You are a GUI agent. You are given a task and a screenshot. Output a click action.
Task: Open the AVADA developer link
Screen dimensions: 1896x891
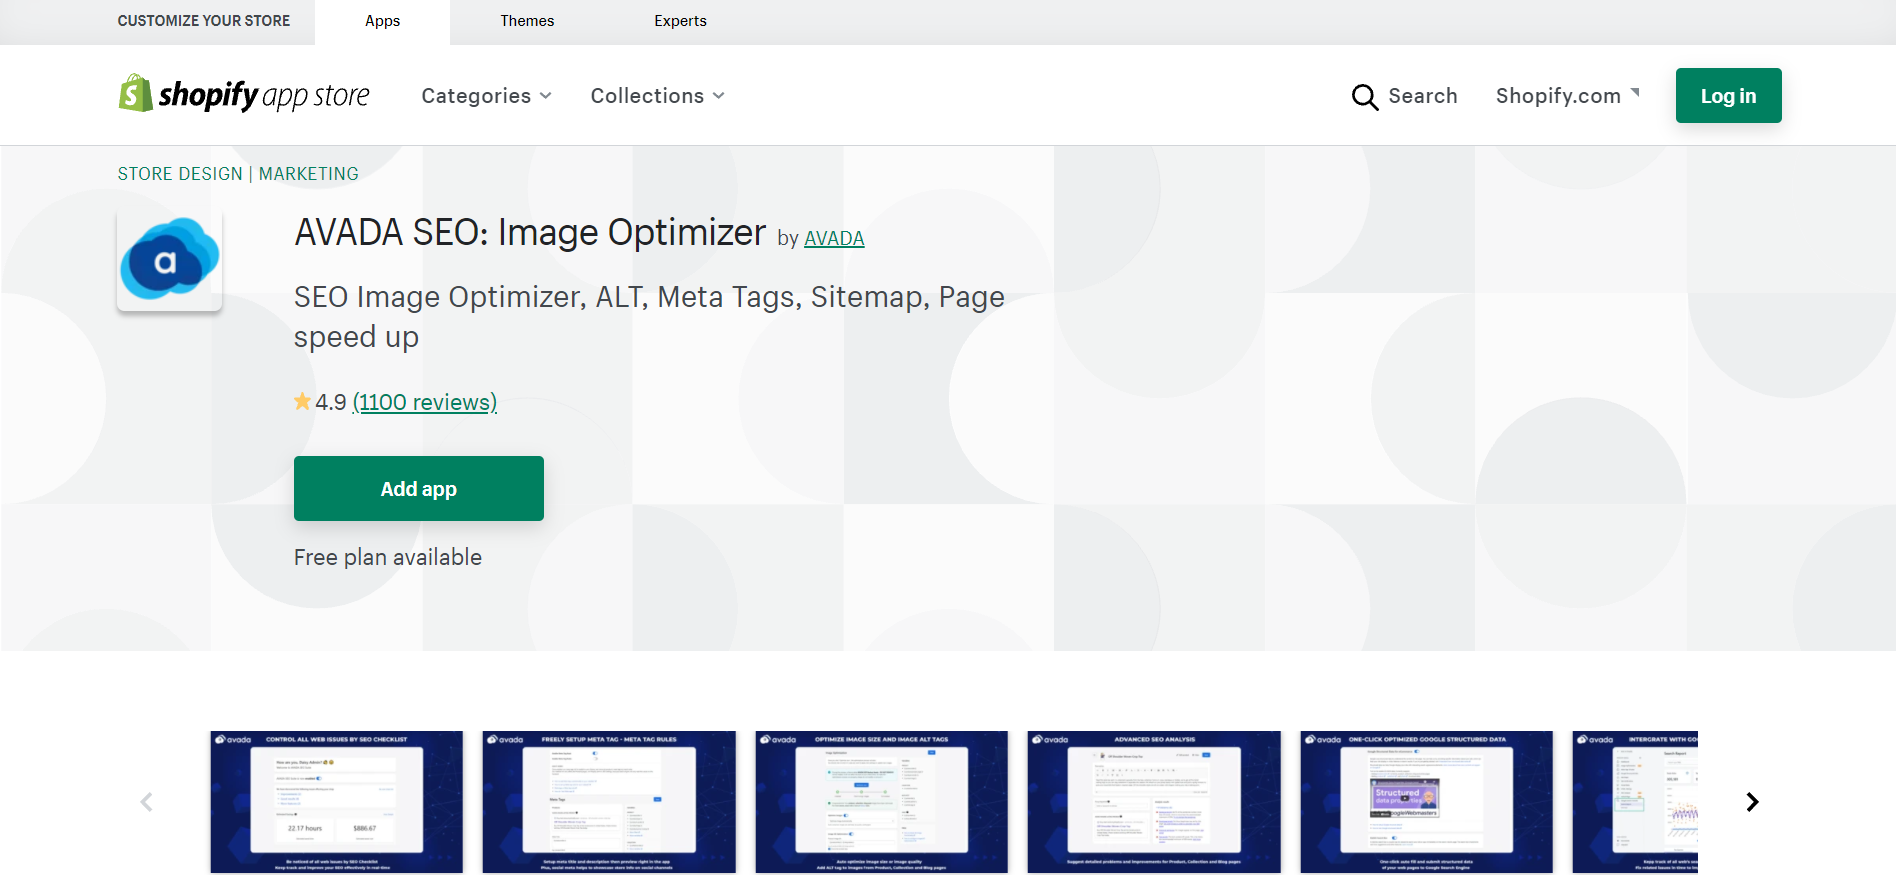coord(834,238)
